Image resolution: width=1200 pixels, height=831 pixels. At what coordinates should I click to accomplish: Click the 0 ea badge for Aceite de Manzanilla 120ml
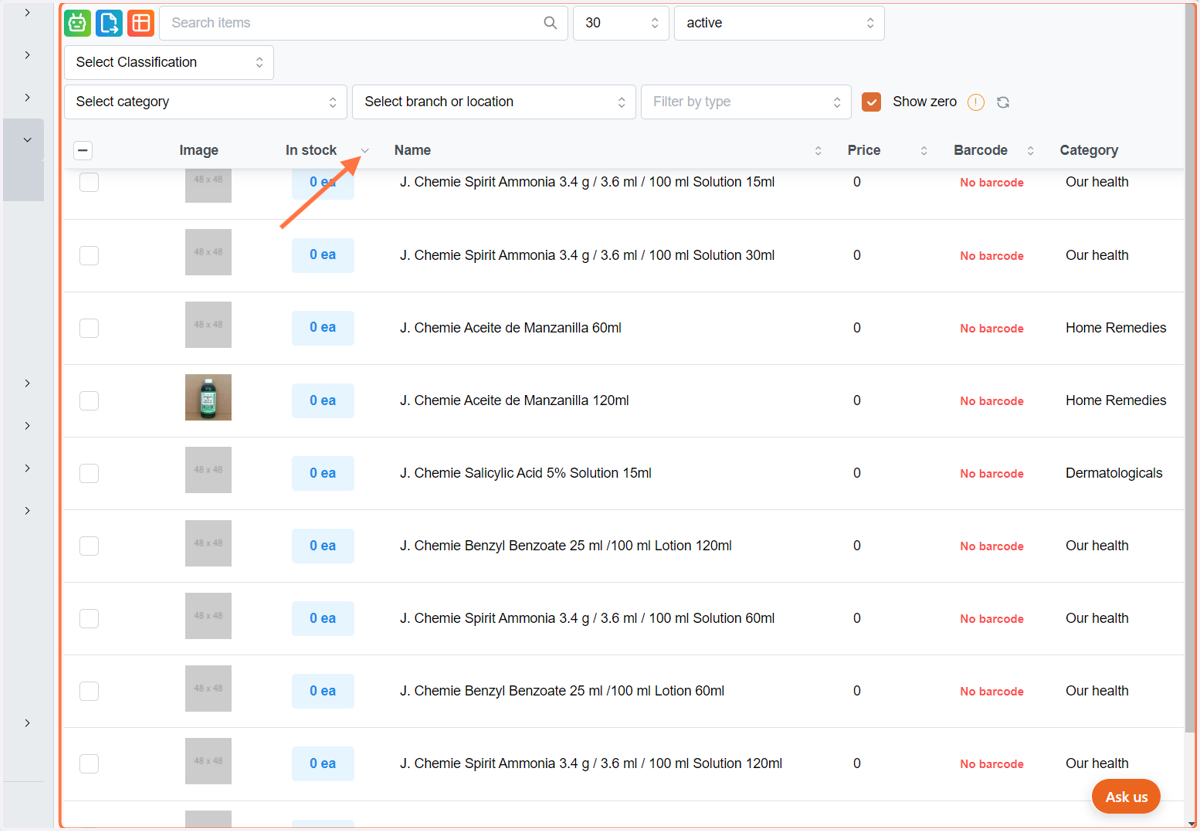[323, 400]
